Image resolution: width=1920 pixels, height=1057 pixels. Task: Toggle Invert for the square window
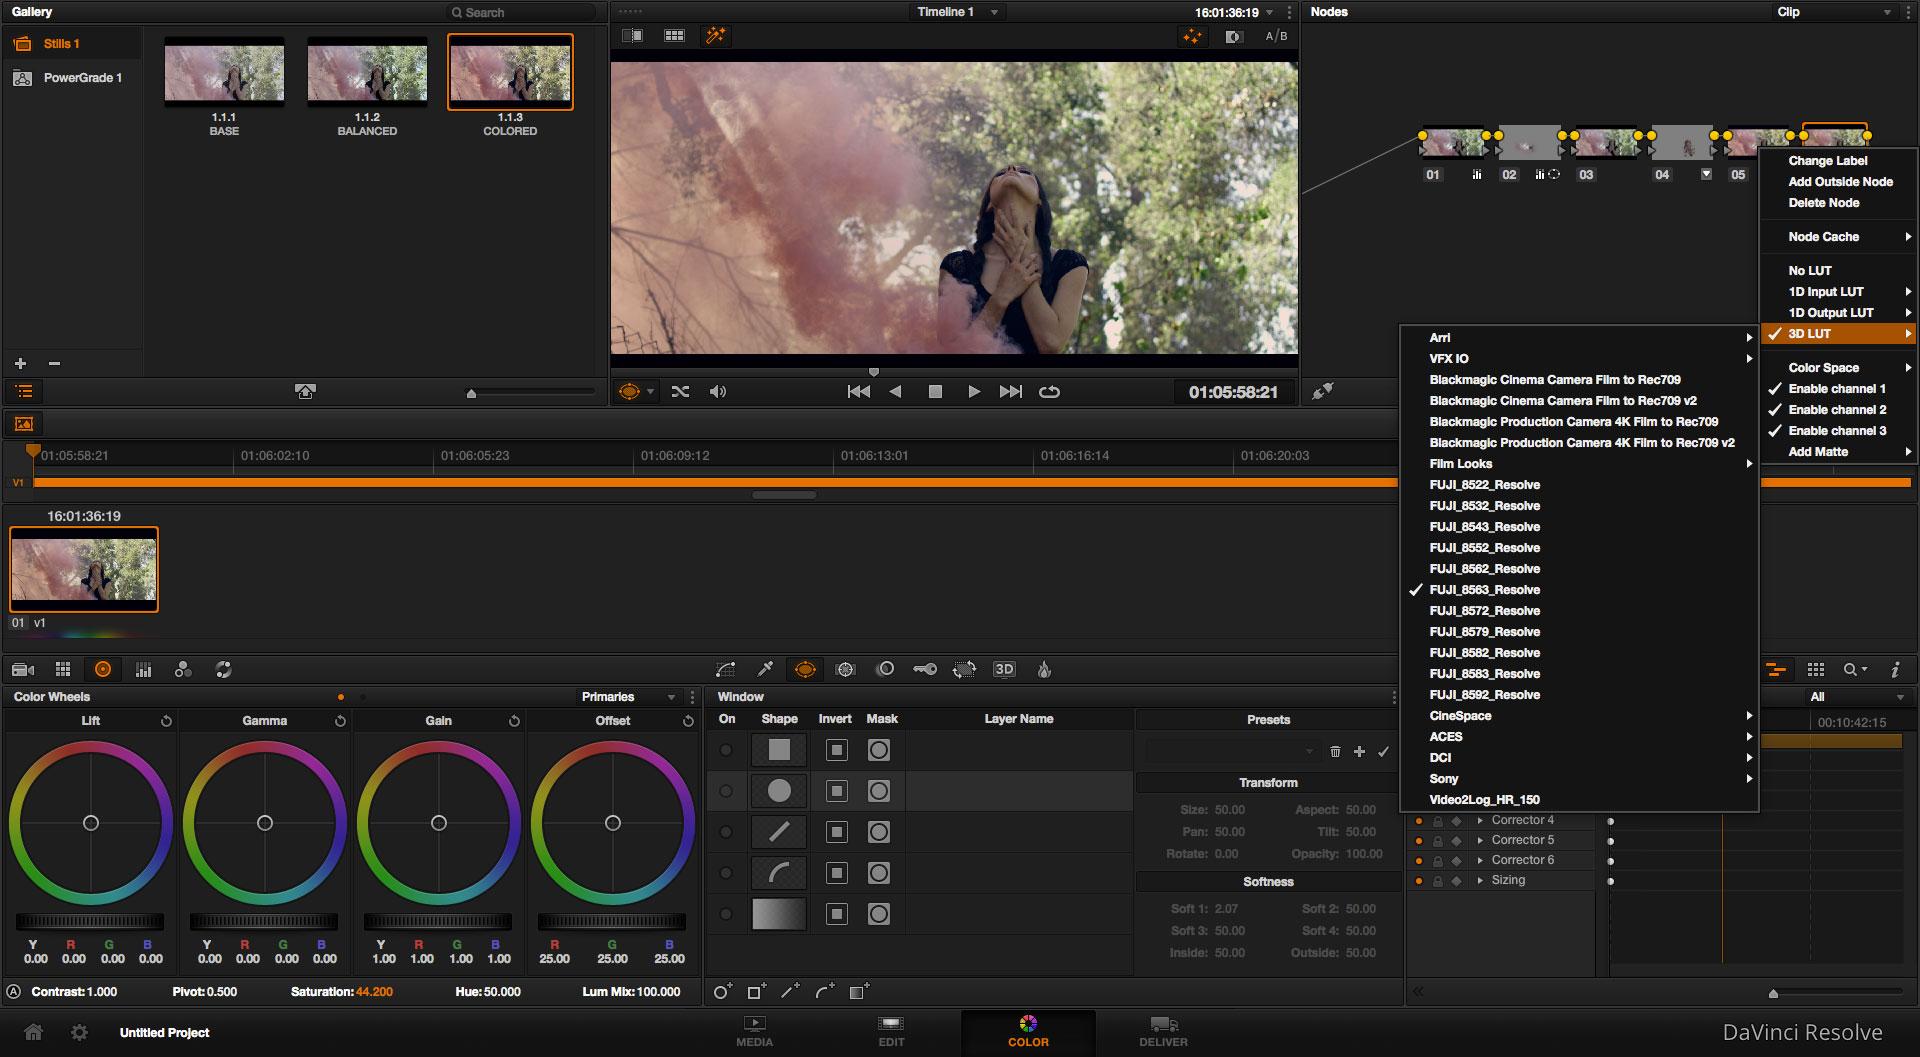coord(837,750)
